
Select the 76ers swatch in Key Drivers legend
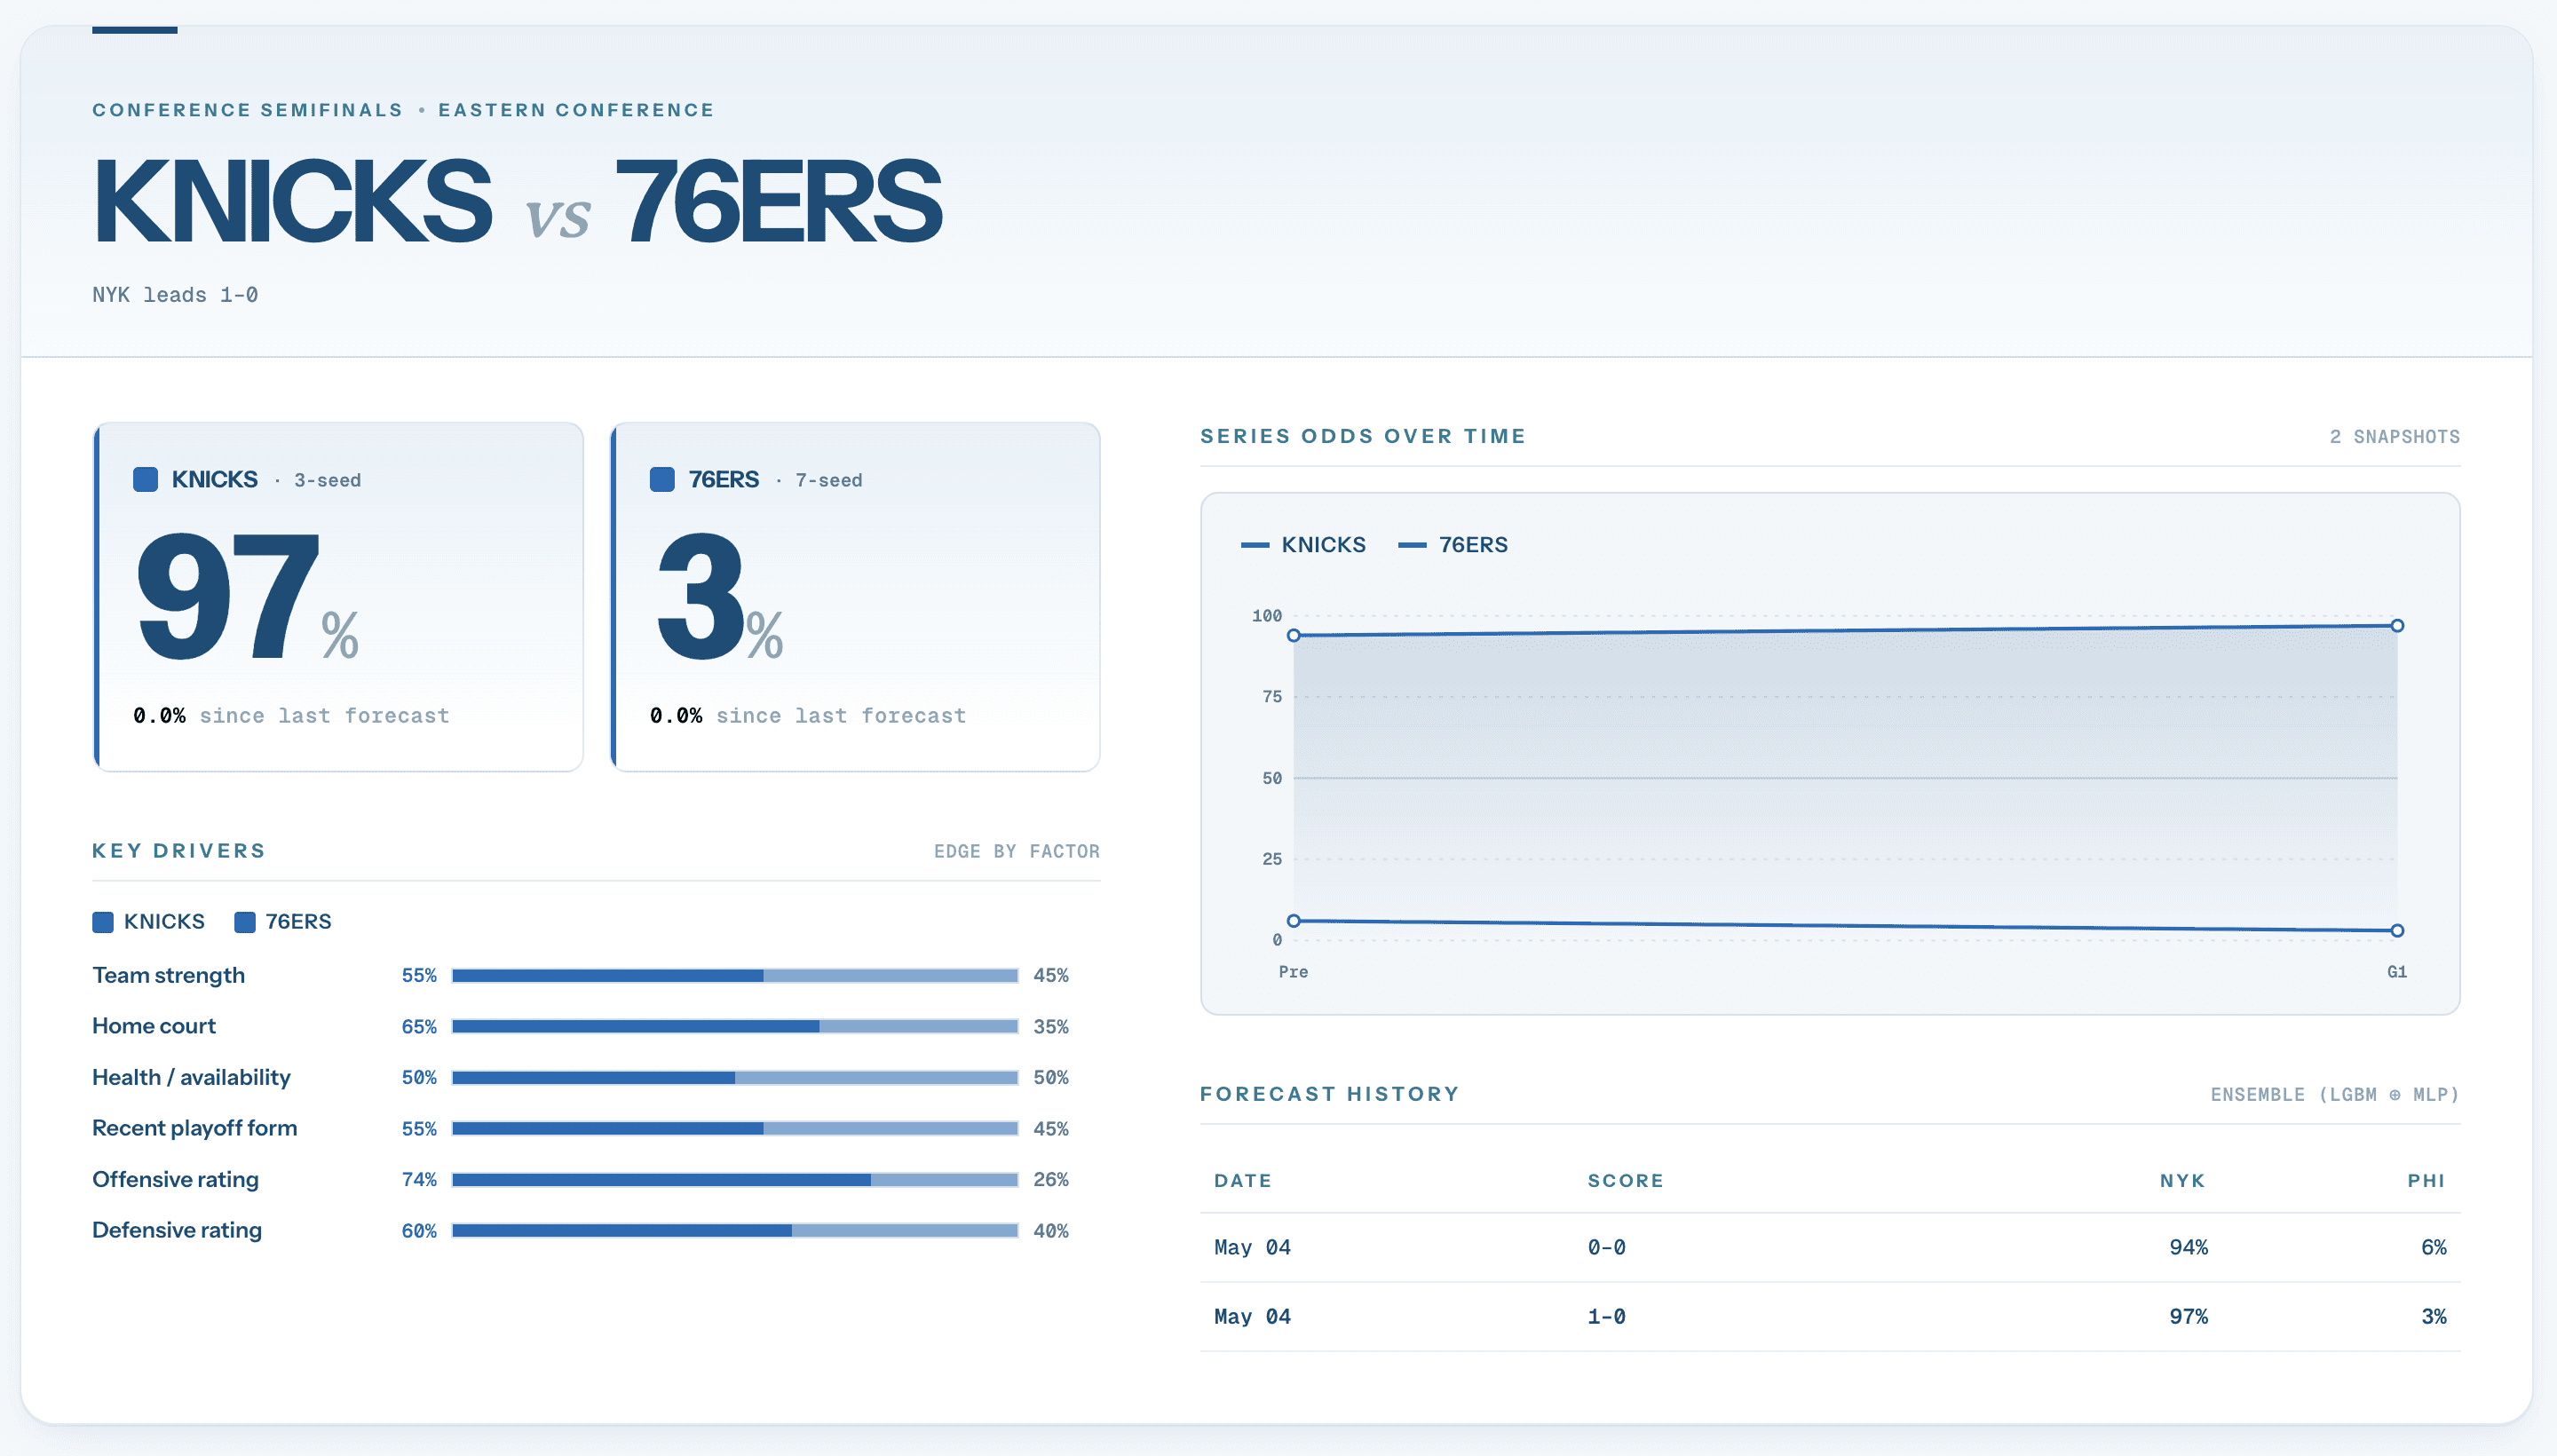245,922
